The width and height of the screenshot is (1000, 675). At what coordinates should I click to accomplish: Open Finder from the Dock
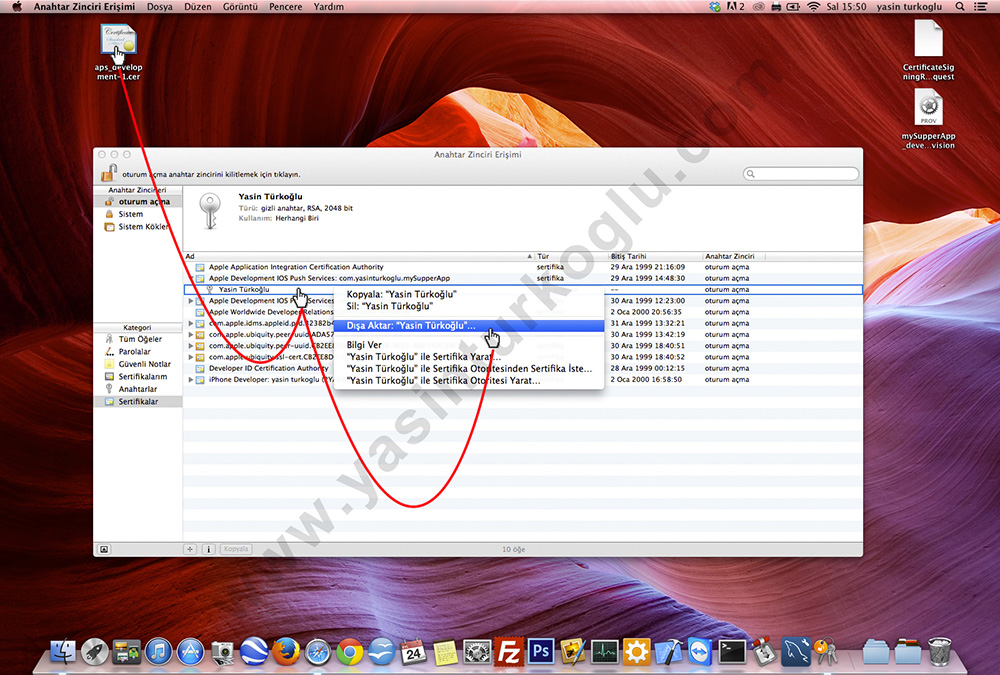(x=62, y=651)
